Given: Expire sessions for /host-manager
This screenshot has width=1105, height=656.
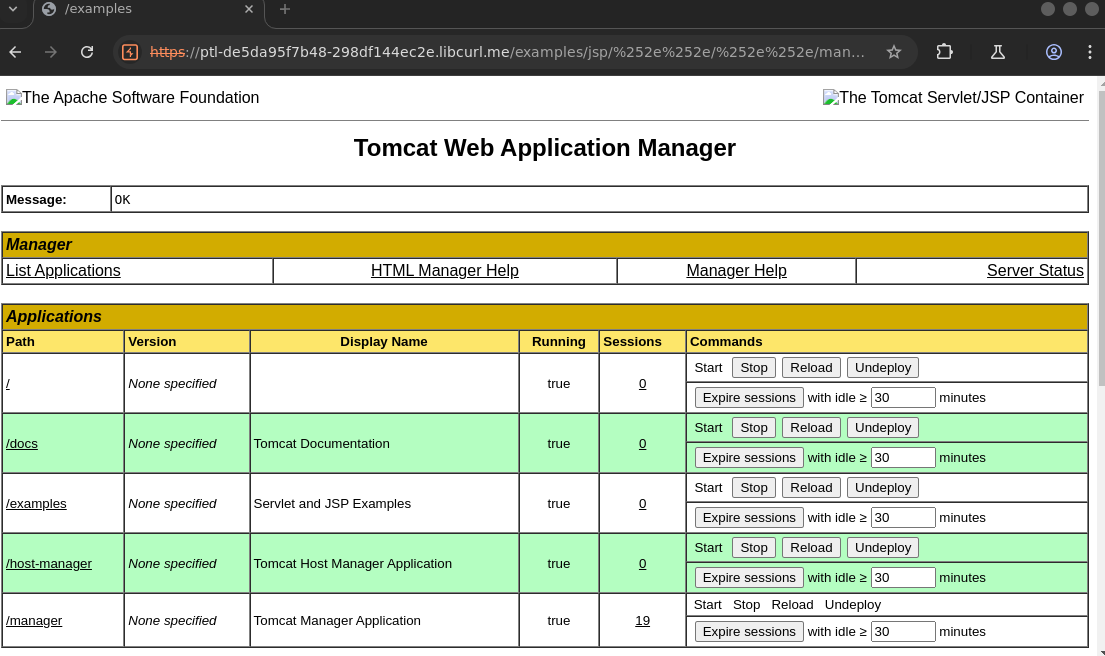Looking at the screenshot, I should (748, 577).
